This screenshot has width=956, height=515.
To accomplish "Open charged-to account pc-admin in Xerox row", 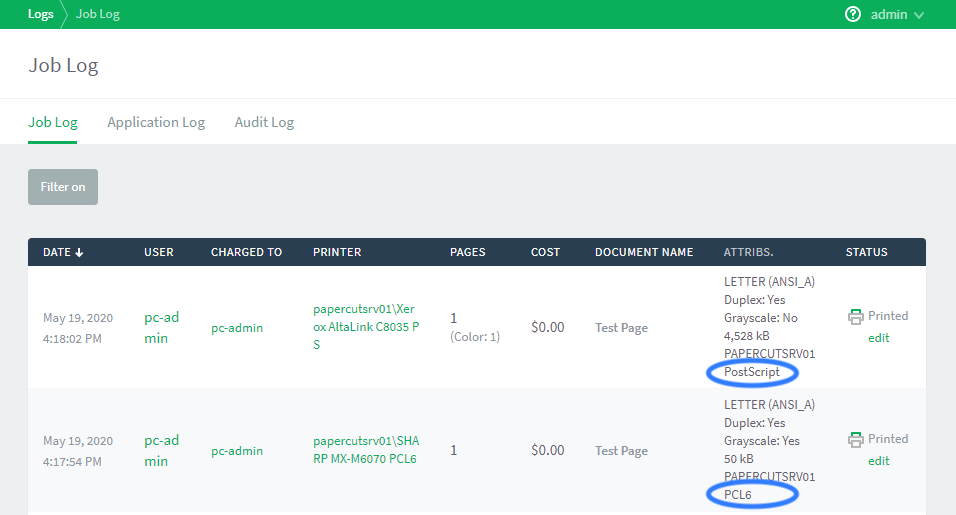I will [237, 328].
